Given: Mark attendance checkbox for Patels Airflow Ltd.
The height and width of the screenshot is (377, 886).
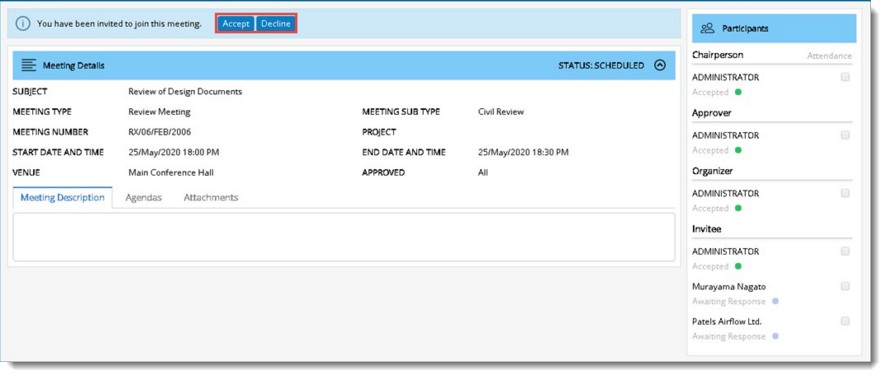Looking at the screenshot, I should pyautogui.click(x=845, y=321).
